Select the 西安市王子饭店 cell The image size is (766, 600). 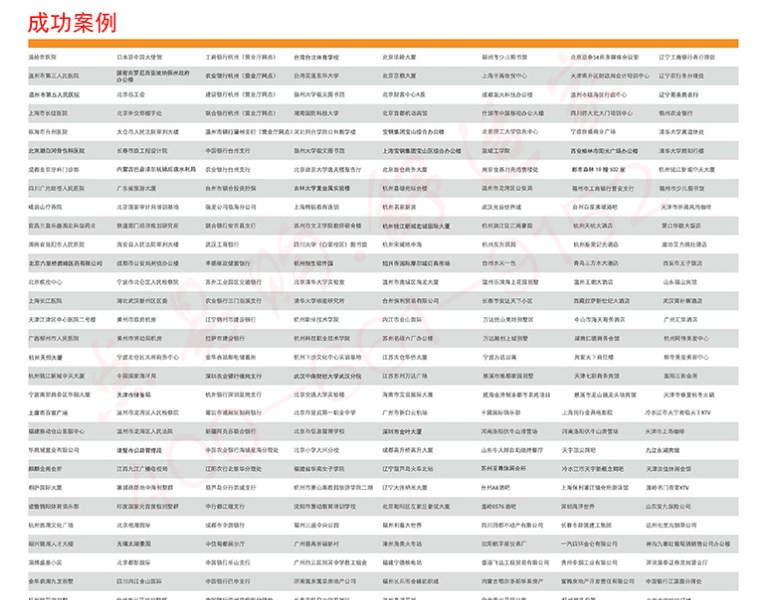(682, 263)
